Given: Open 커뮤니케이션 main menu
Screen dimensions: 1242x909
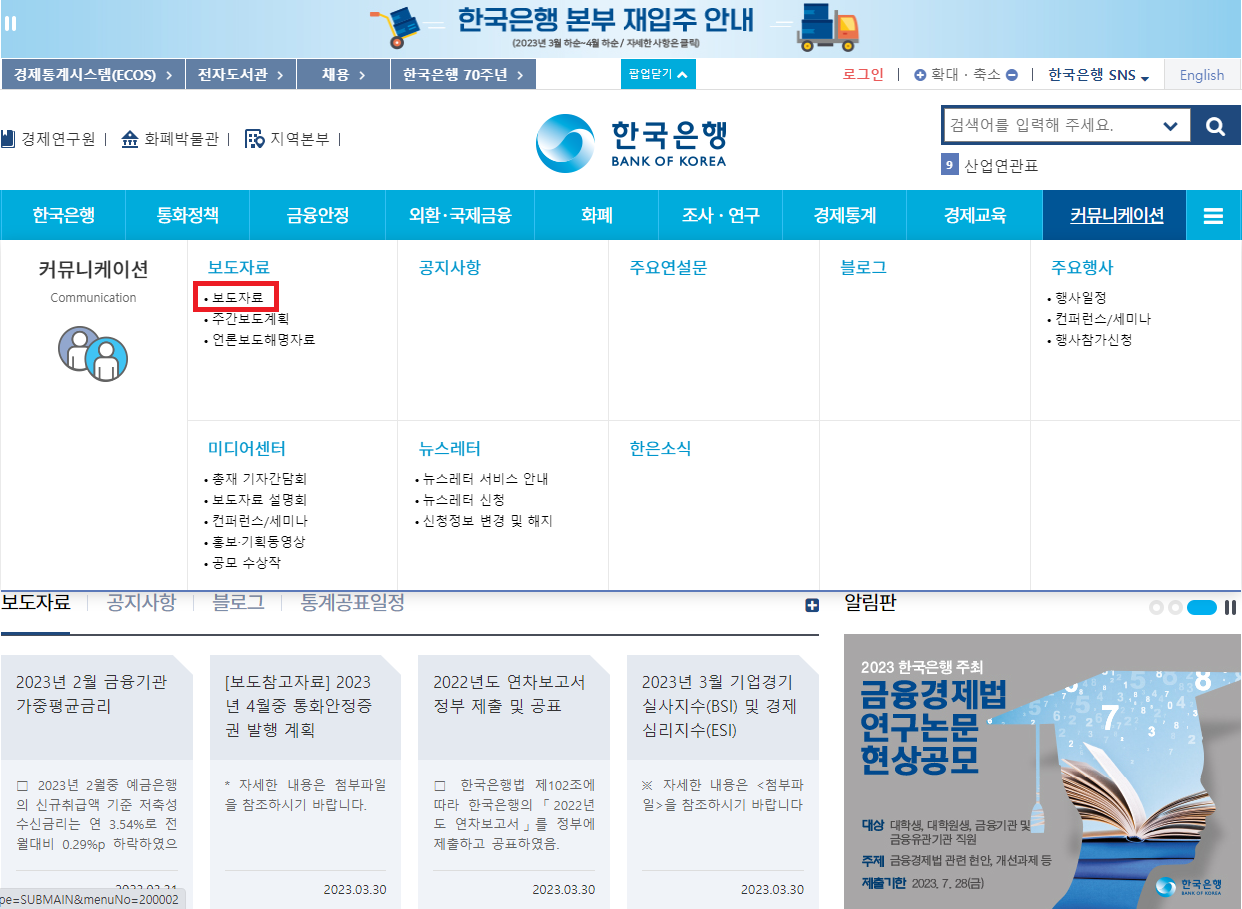Looking at the screenshot, I should [x=1115, y=215].
